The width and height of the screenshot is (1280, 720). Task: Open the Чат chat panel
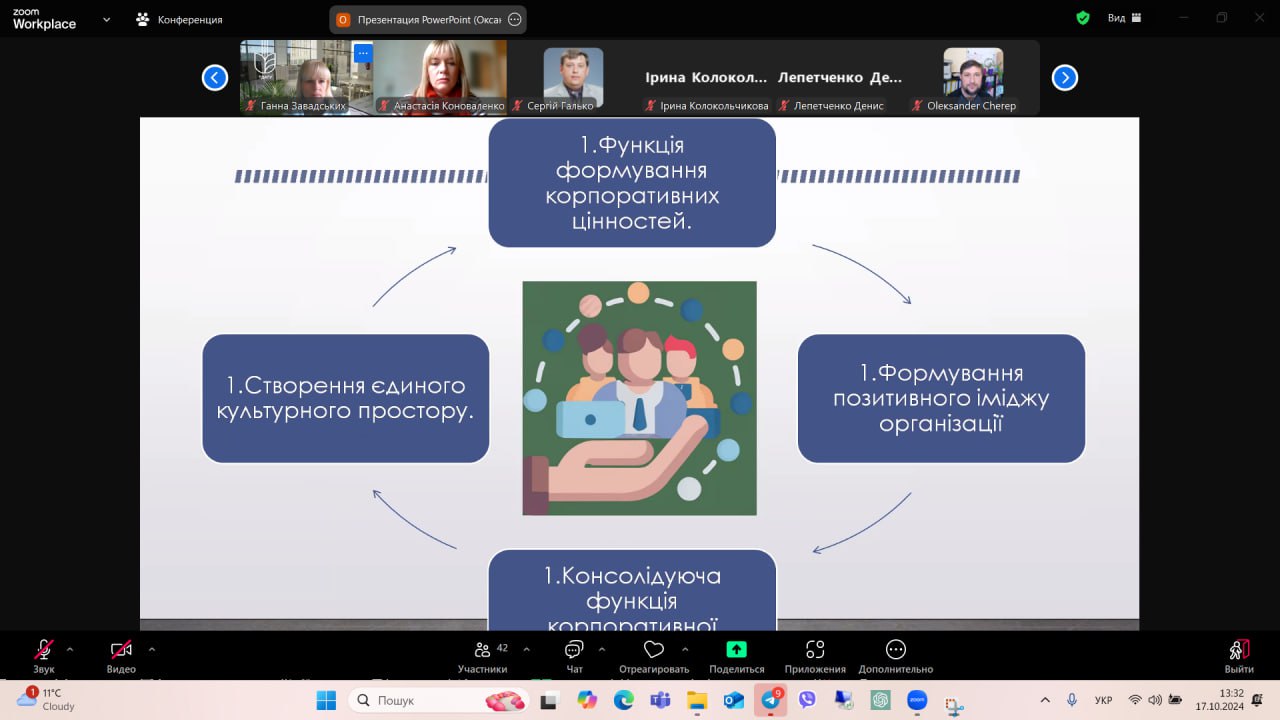[x=574, y=656]
